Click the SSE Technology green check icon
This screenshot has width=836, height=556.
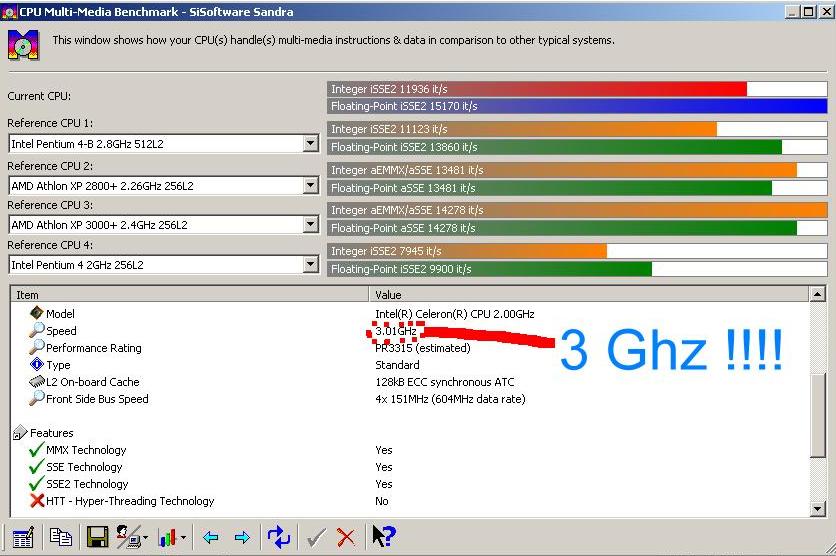point(37,466)
